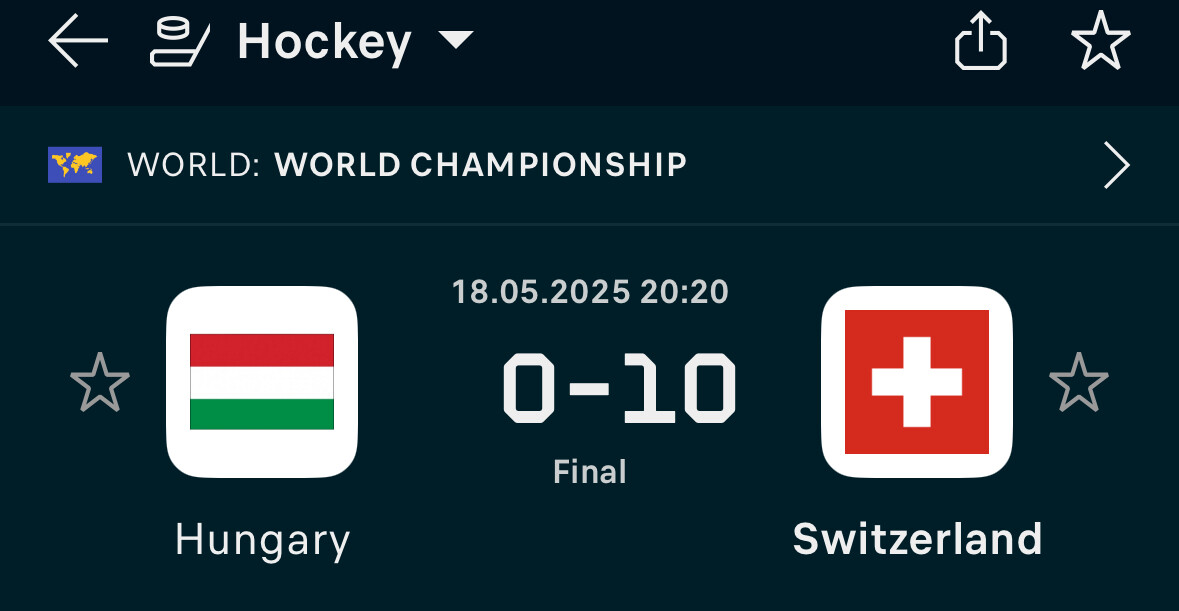
Task: Toggle the favorite star beside Switzerland
Action: (1079, 383)
